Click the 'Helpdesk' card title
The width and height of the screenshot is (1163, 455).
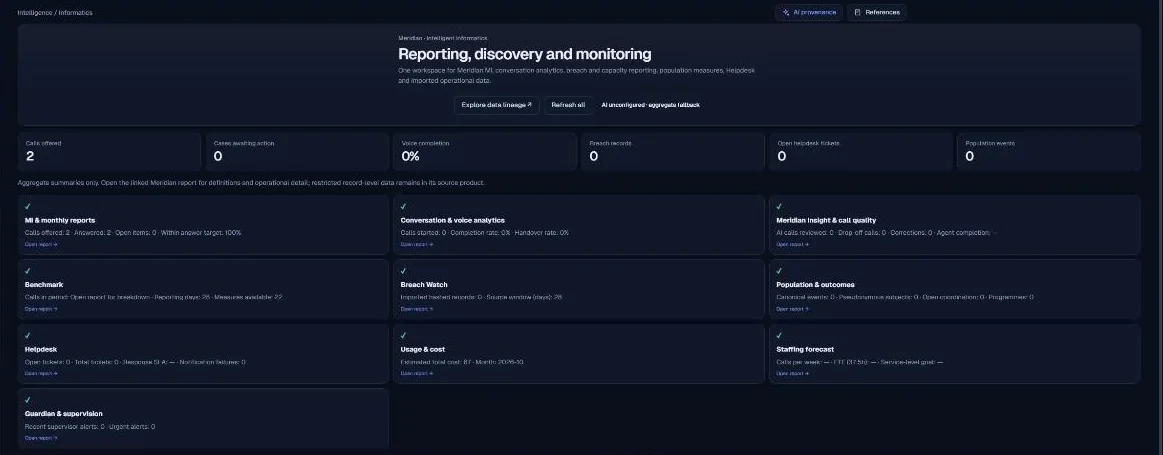point(41,349)
